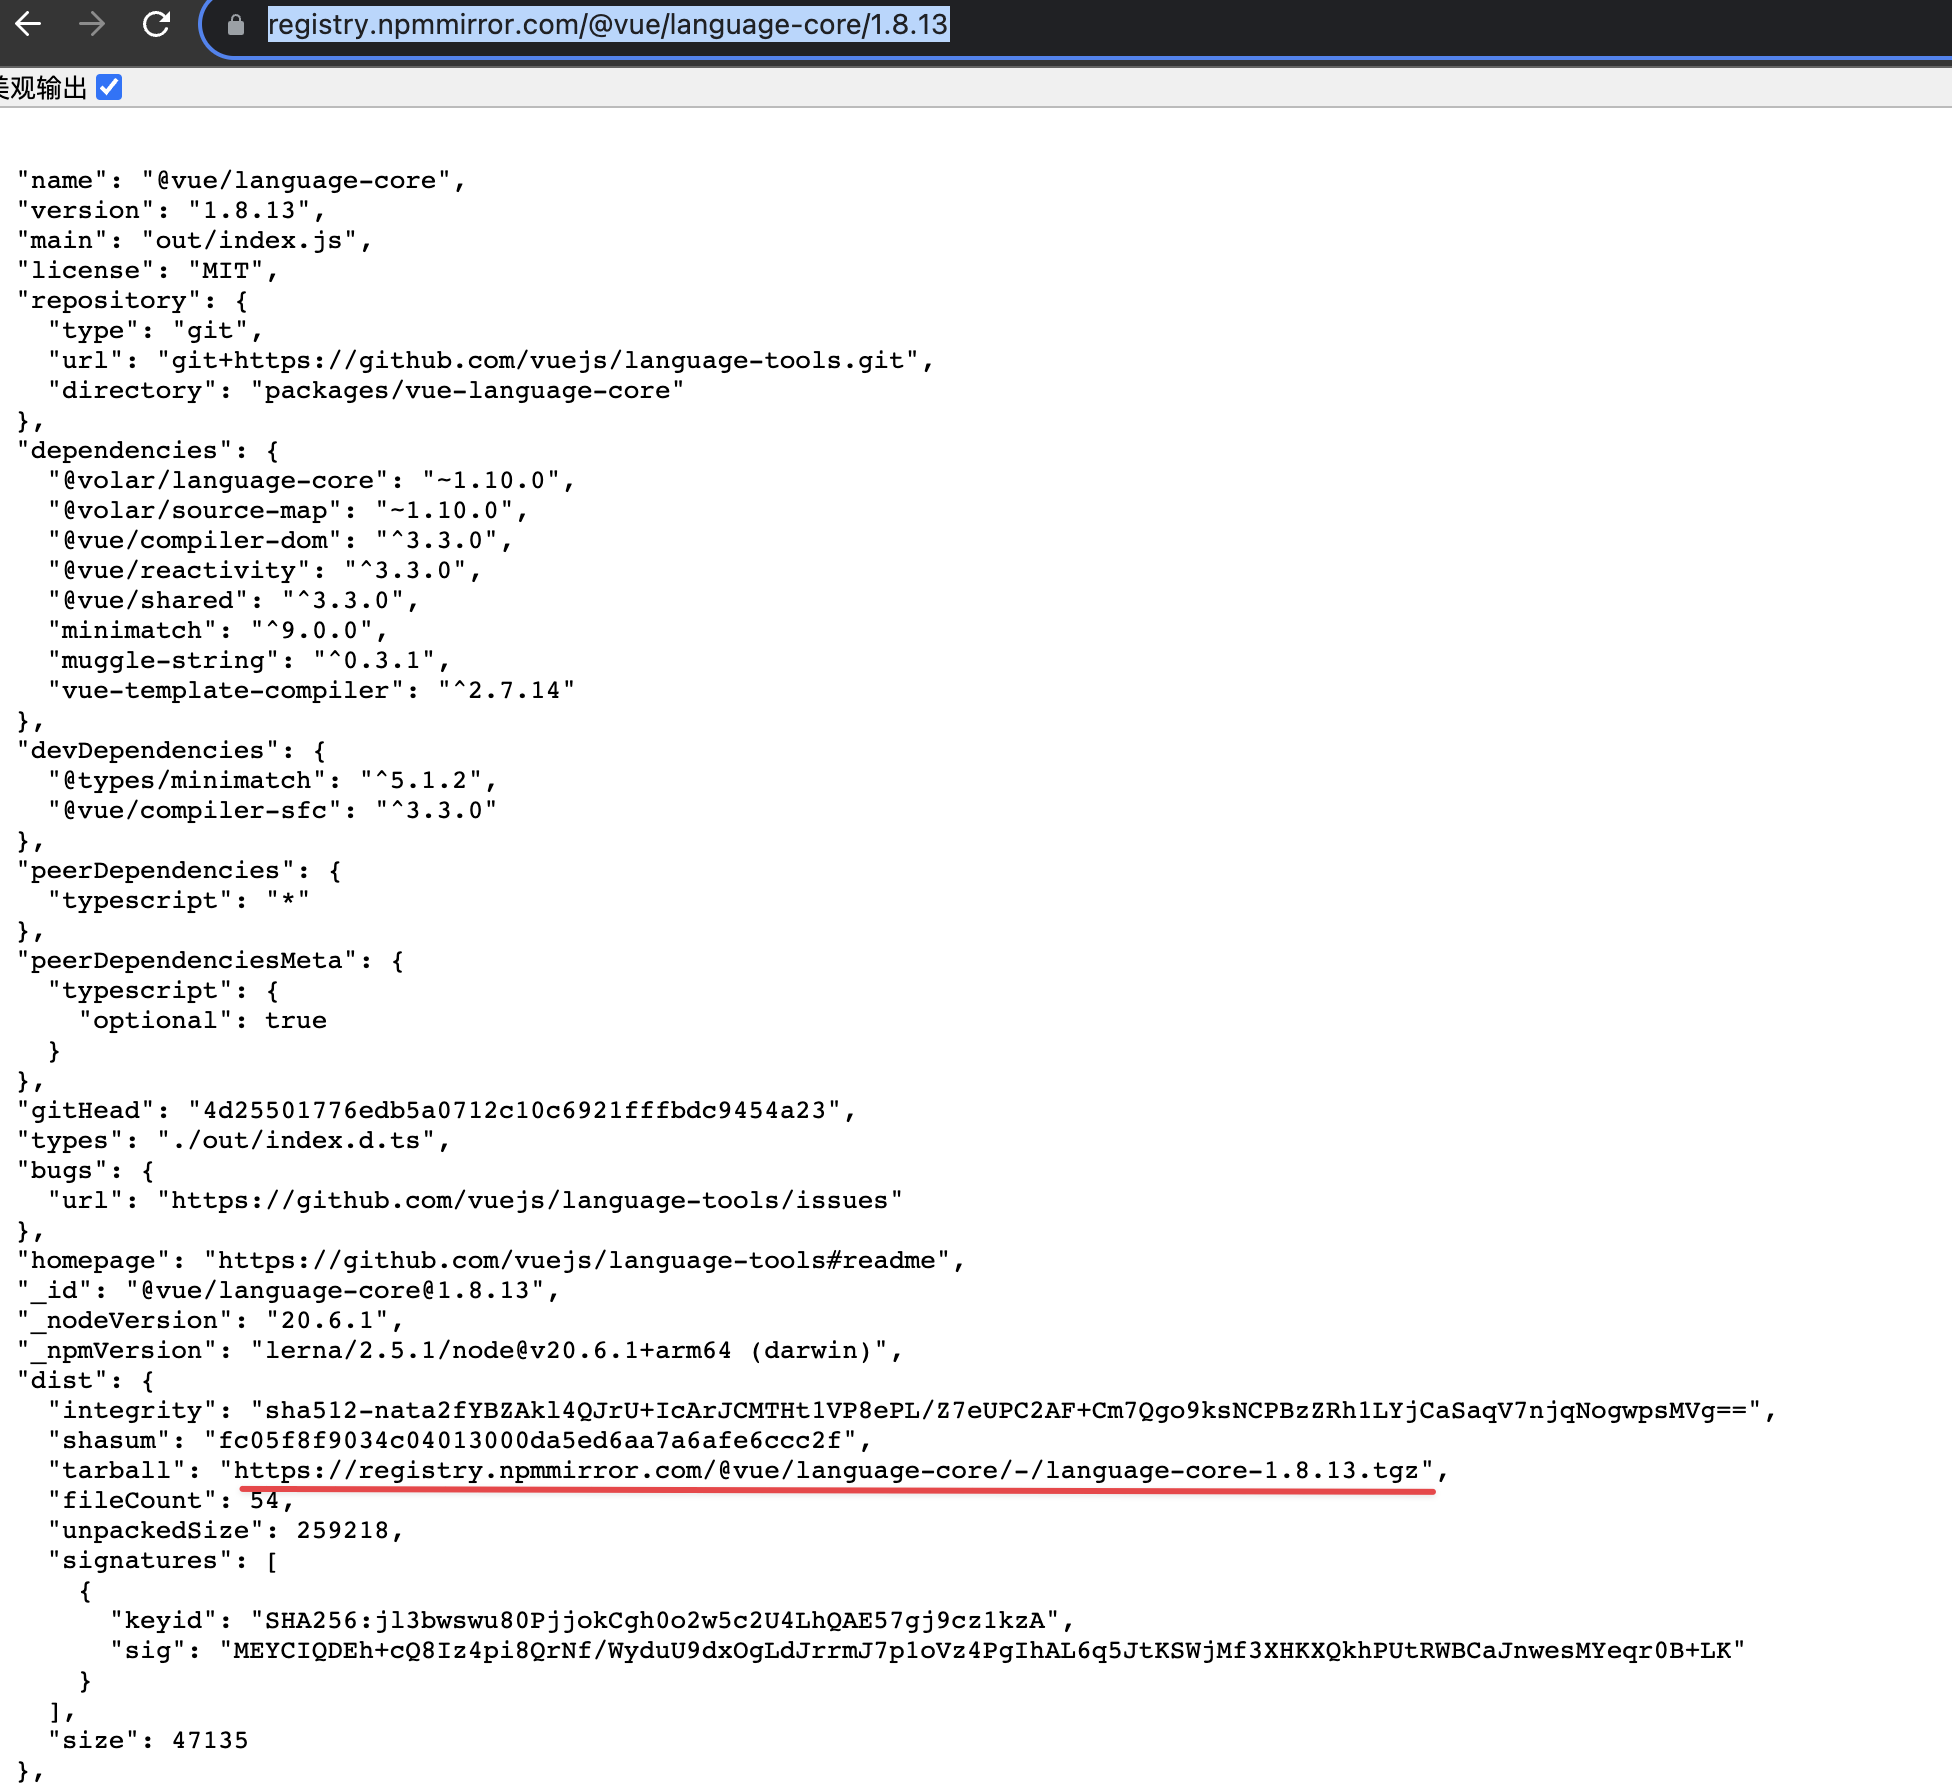Click the types value ./out/index.d.ts
This screenshot has height=1788, width=1952.
click(296, 1141)
